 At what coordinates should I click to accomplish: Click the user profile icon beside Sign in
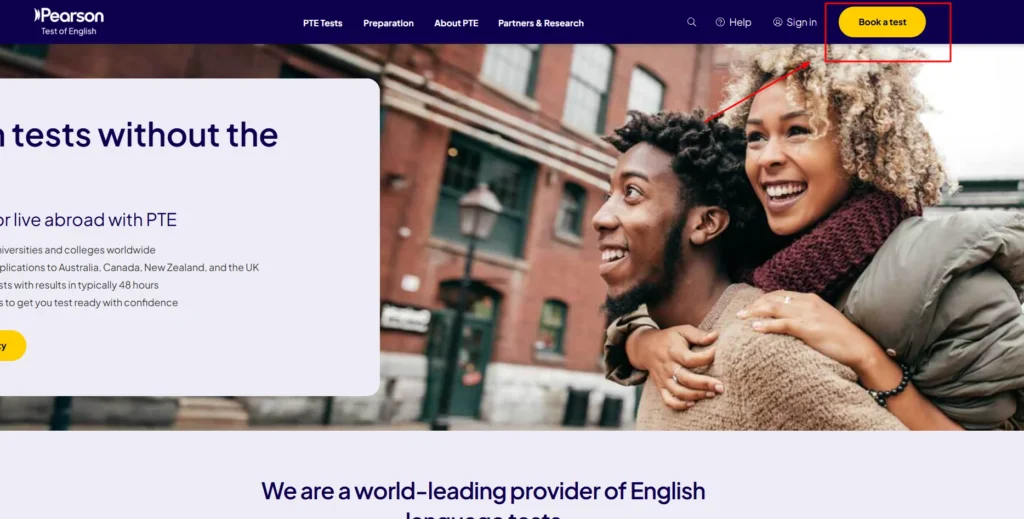click(778, 22)
